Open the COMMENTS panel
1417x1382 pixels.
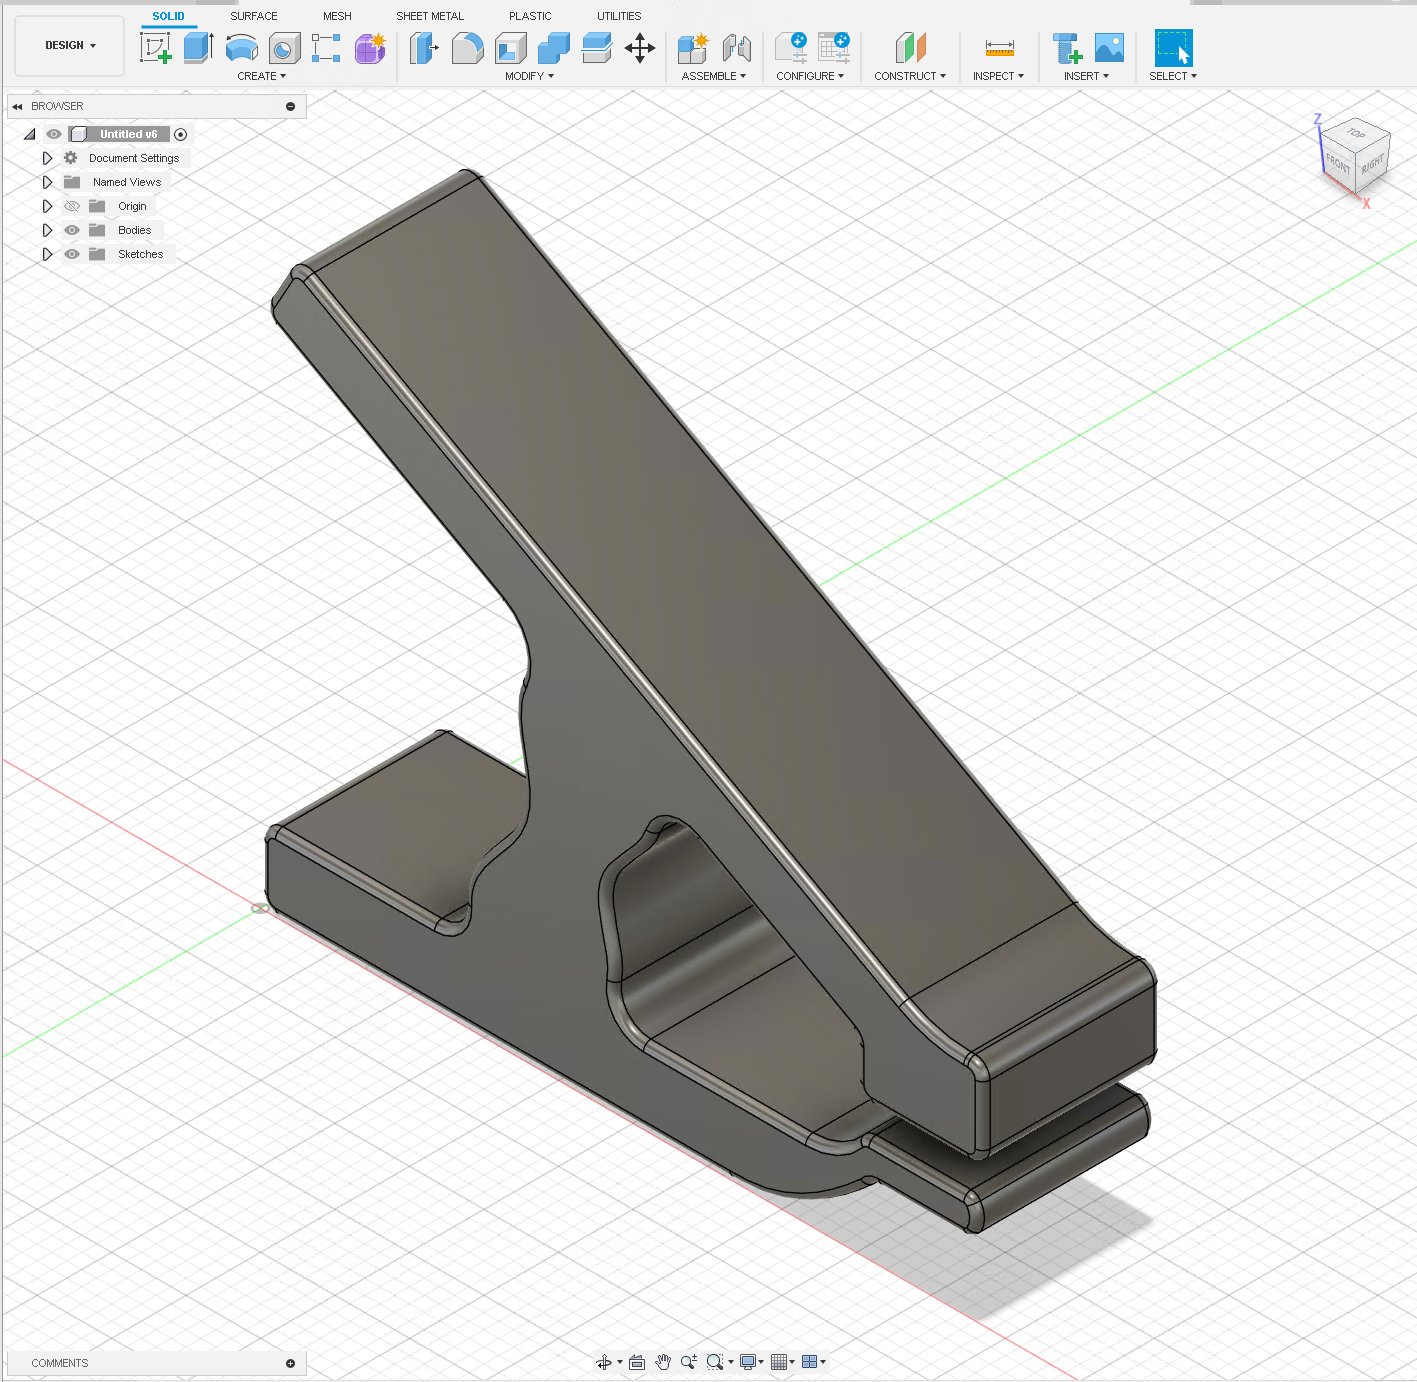pyautogui.click(x=58, y=1362)
